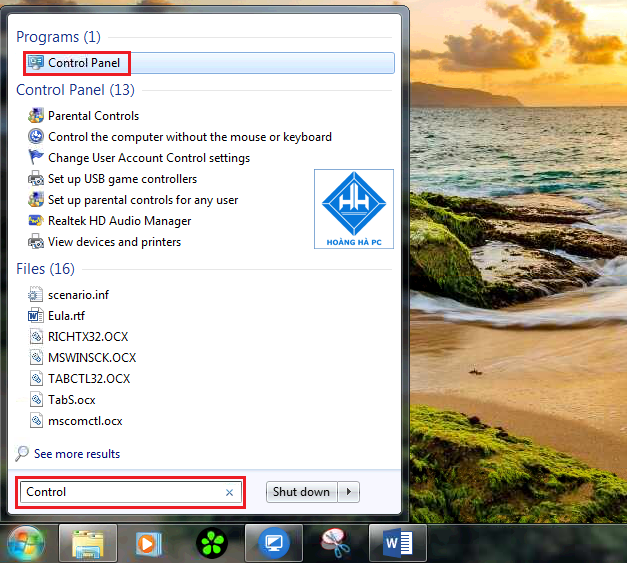Click the mscomctl.ocx file icon
The width and height of the screenshot is (627, 563).
point(36,421)
